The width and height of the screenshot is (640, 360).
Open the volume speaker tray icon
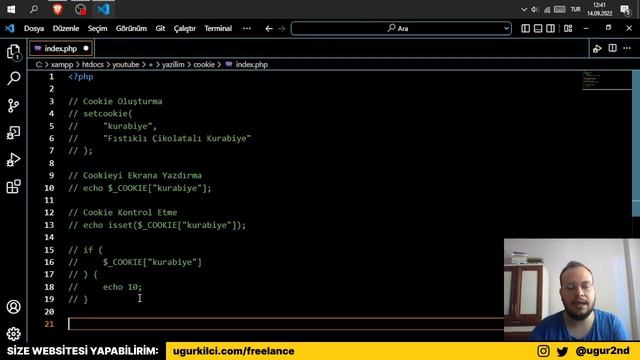click(534, 9)
